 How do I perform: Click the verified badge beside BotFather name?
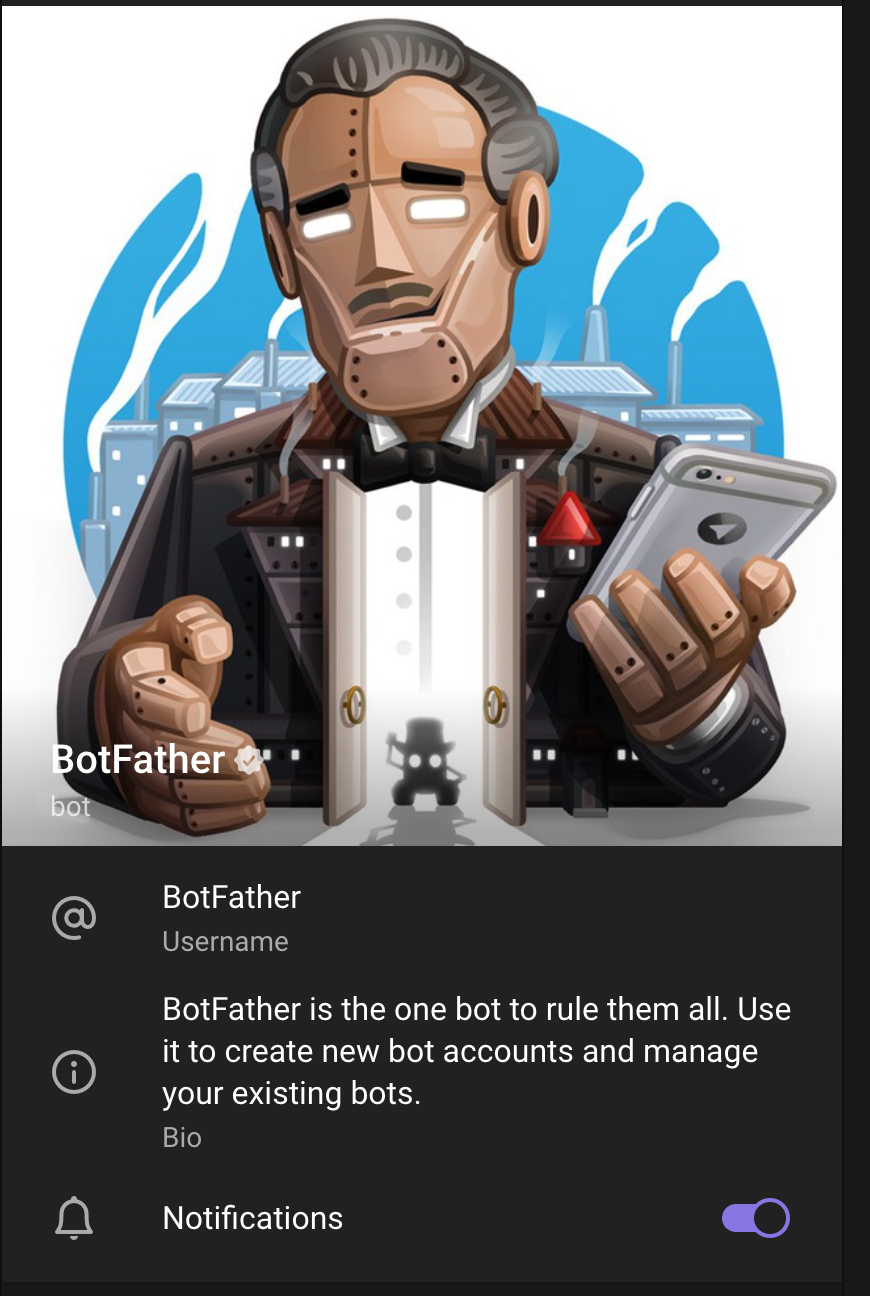point(249,761)
